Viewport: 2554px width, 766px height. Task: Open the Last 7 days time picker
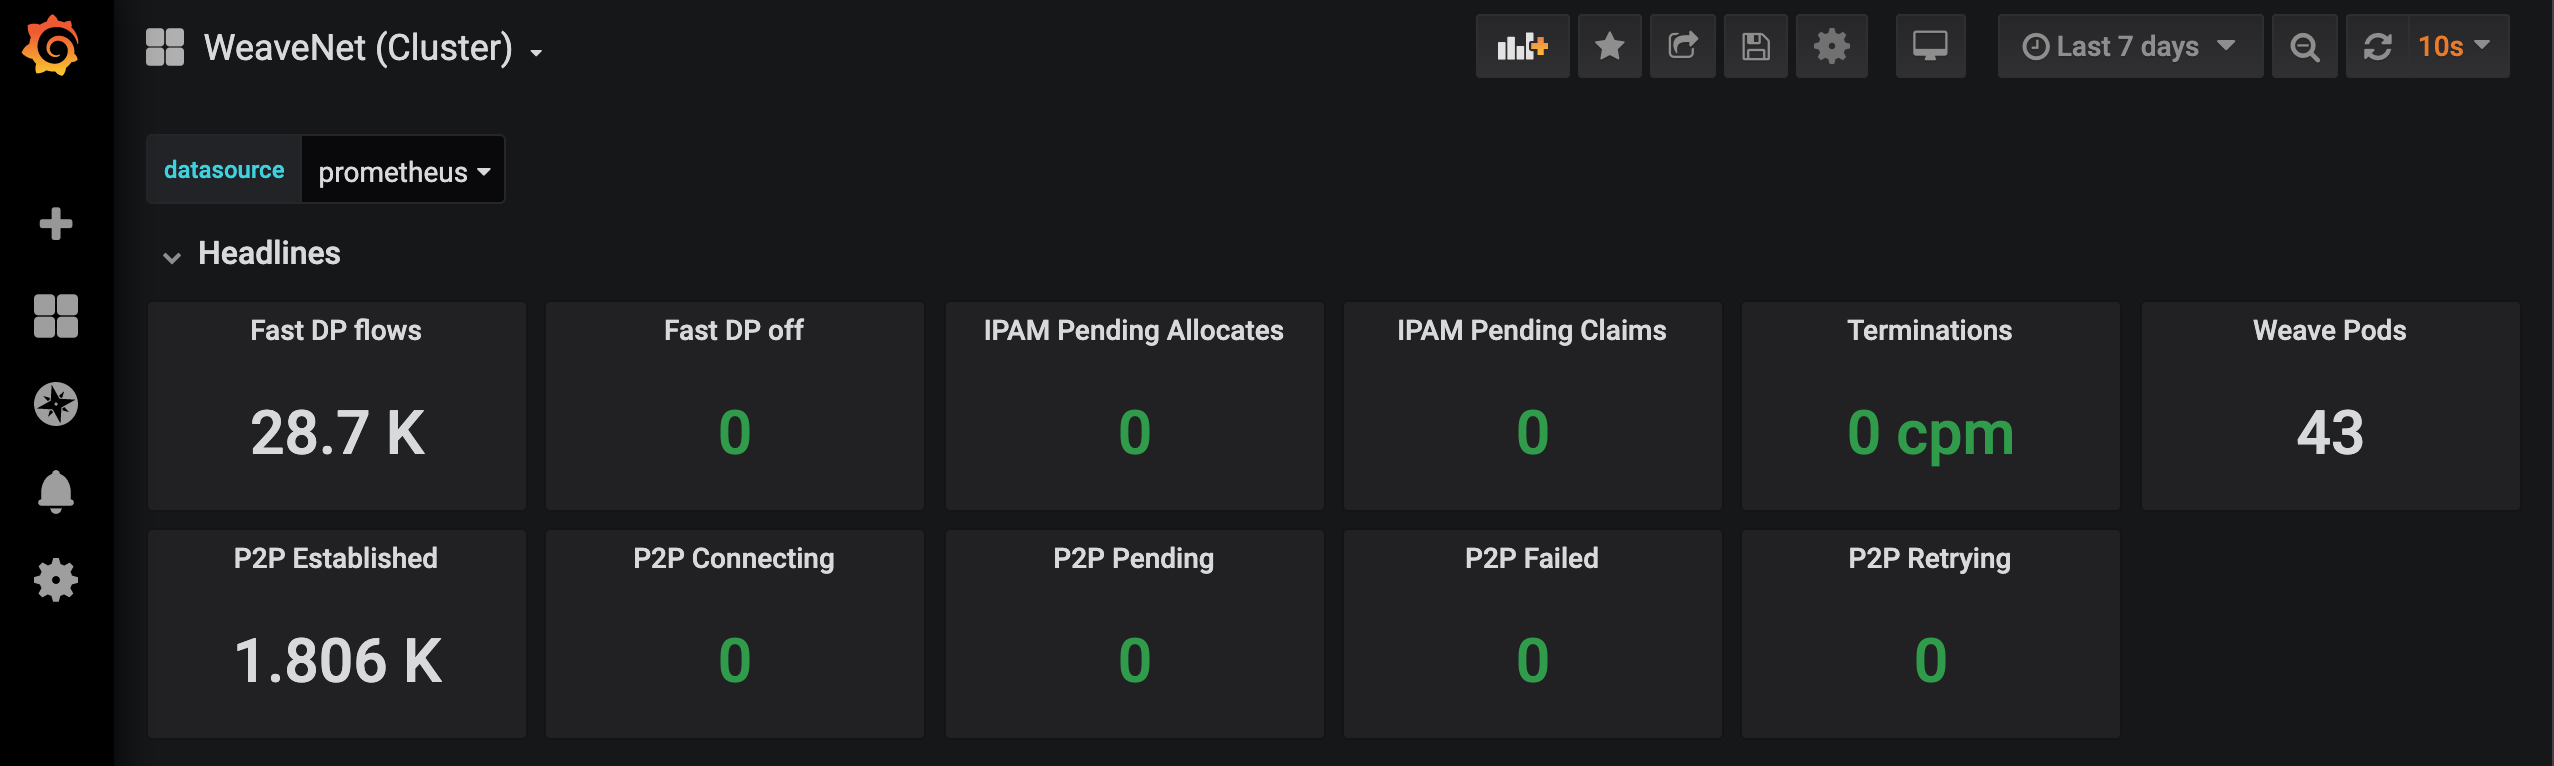pos(2129,46)
